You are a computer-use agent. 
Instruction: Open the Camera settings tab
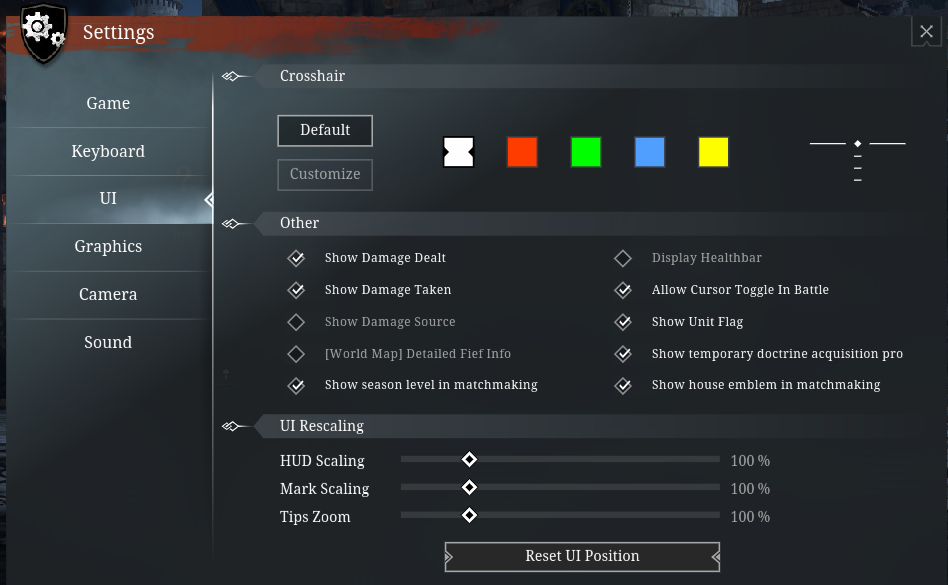(108, 294)
